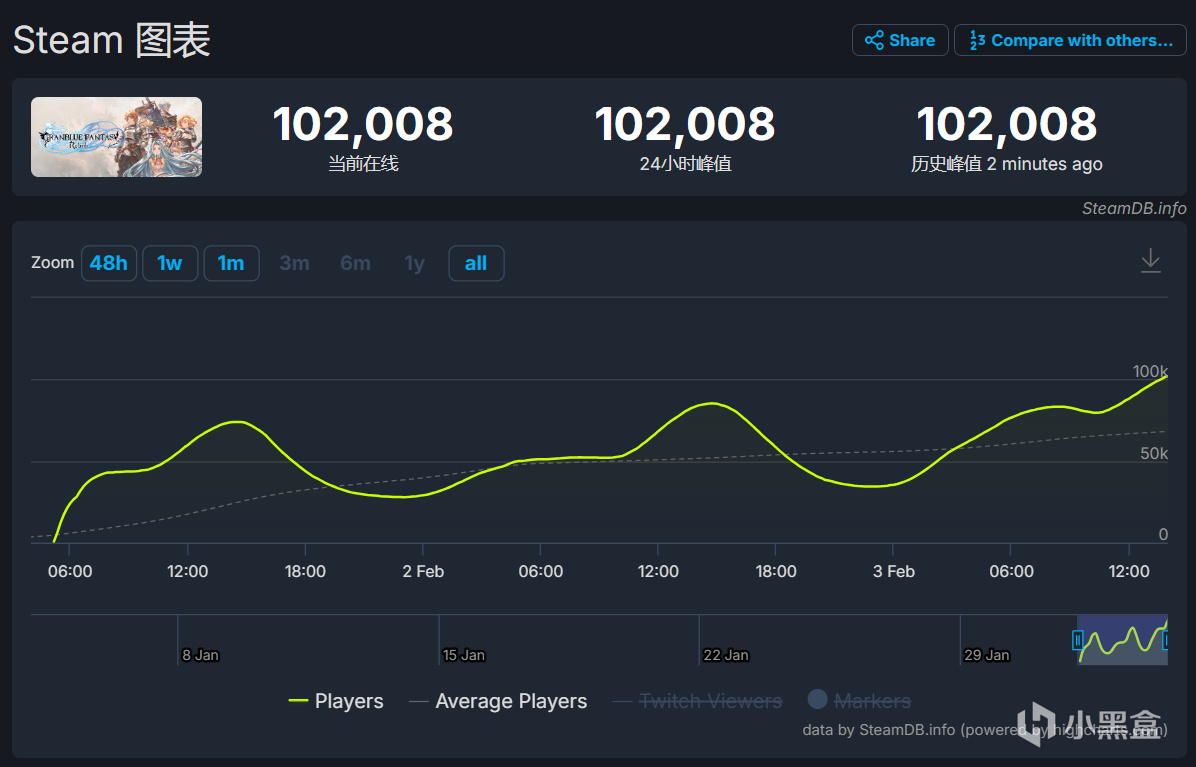Grab the right navigator range handle
The height and width of the screenshot is (767, 1196).
[x=1166, y=640]
